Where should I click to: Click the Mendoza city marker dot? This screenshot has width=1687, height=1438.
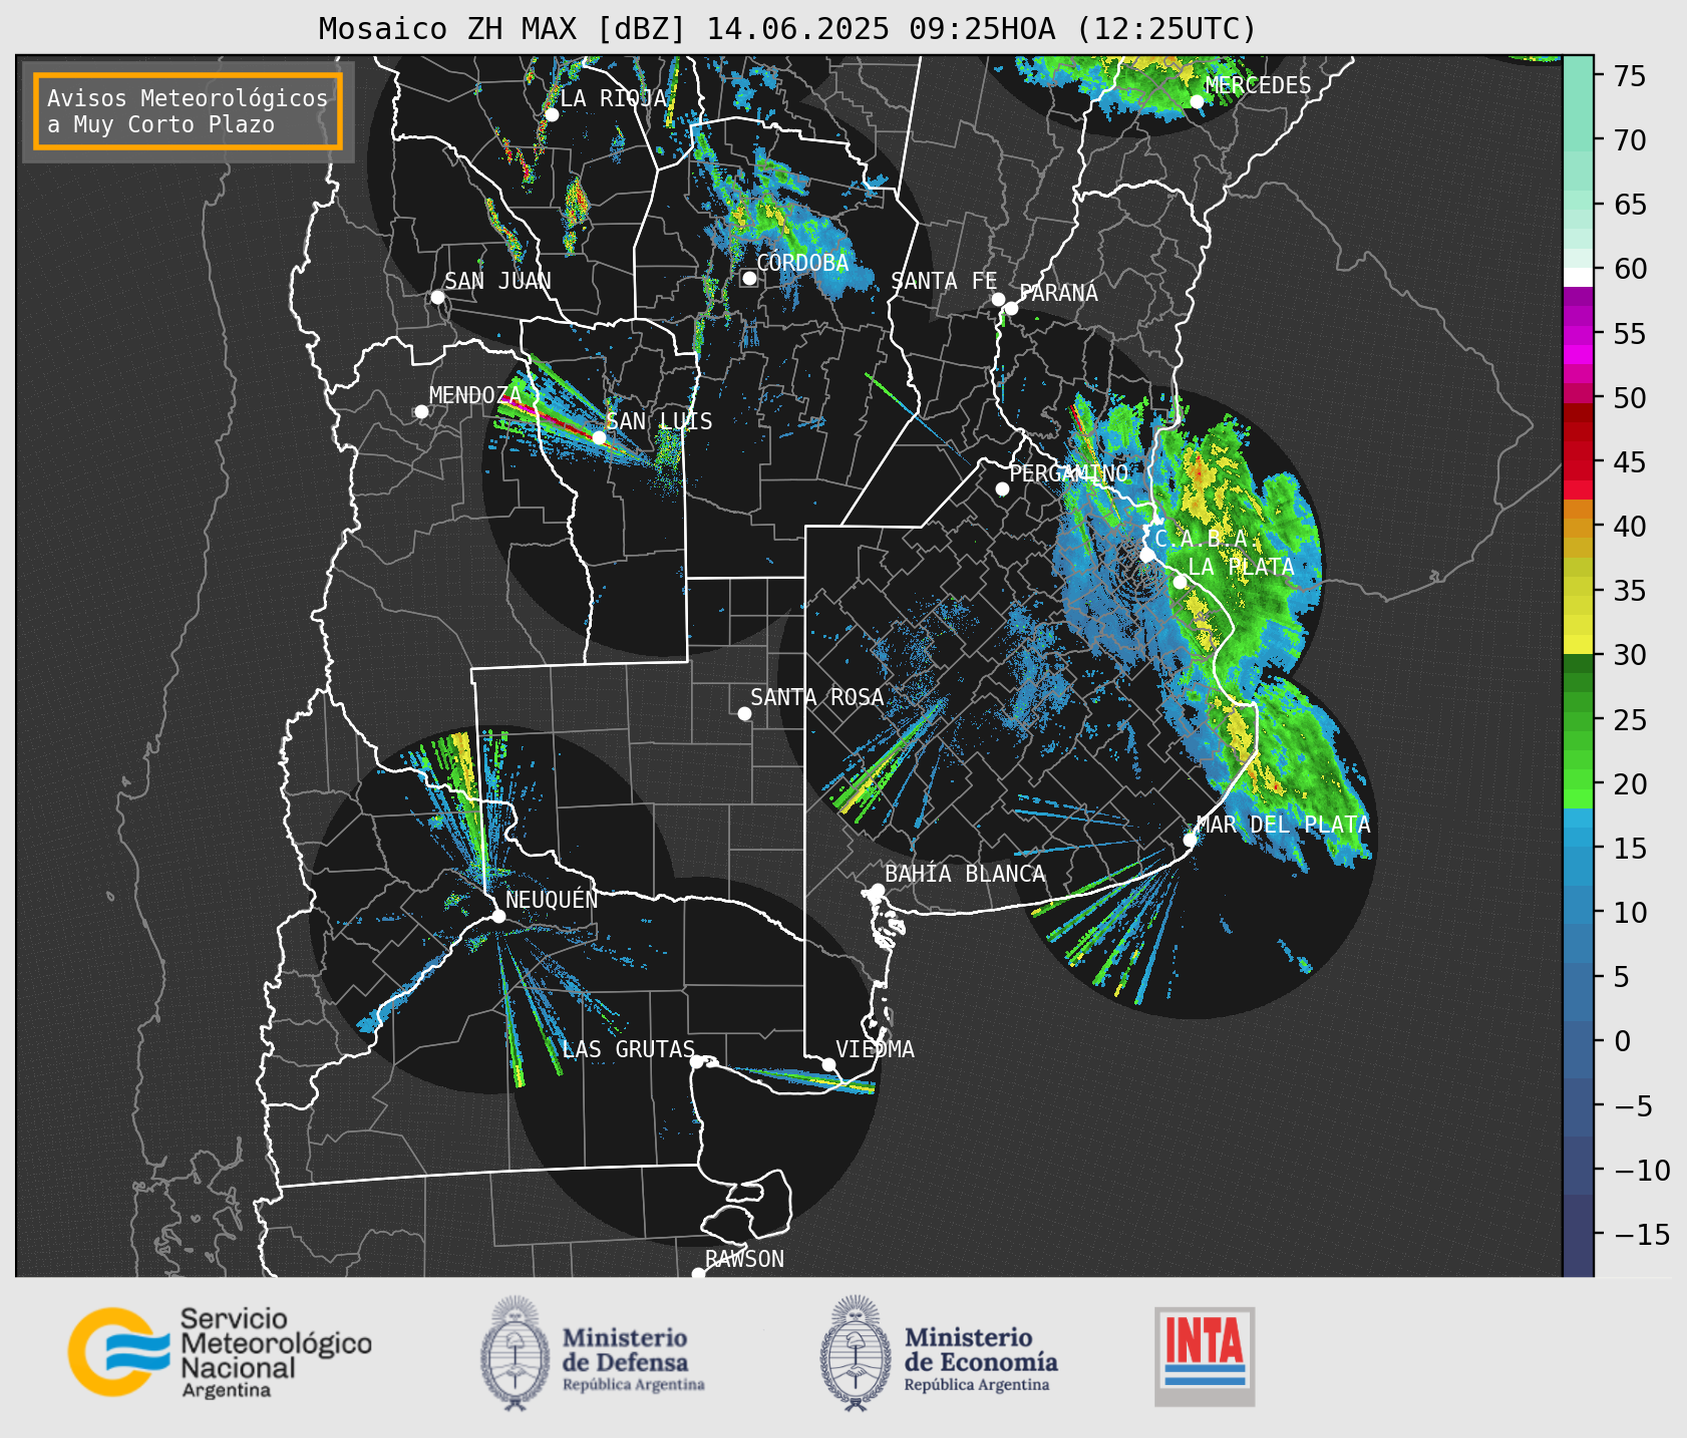coord(421,412)
